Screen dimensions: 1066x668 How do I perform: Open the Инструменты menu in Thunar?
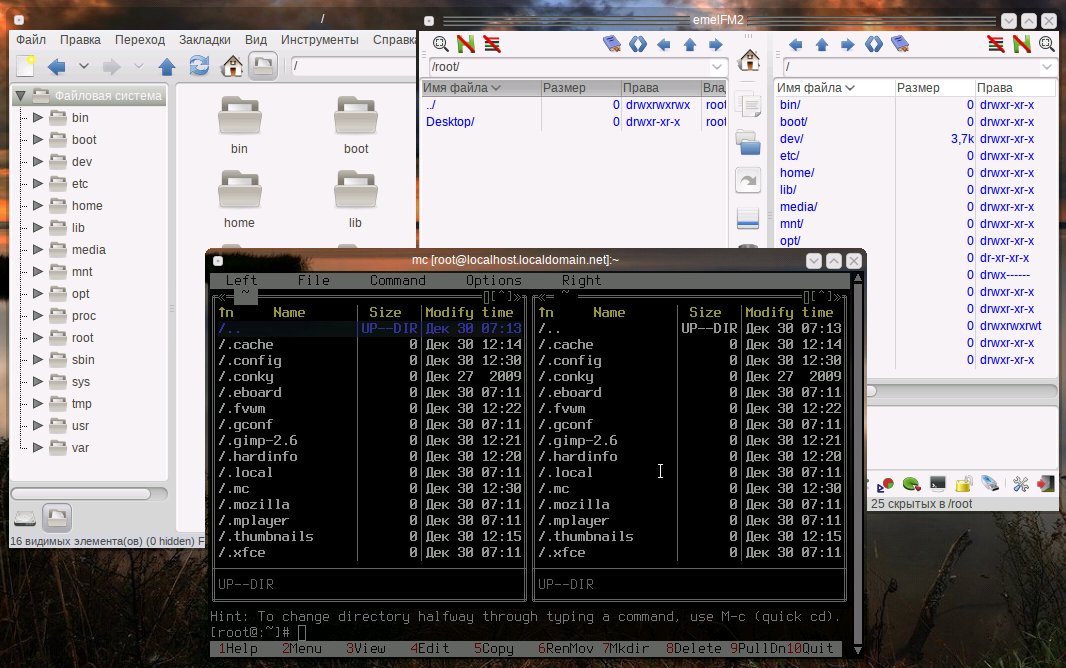[320, 39]
